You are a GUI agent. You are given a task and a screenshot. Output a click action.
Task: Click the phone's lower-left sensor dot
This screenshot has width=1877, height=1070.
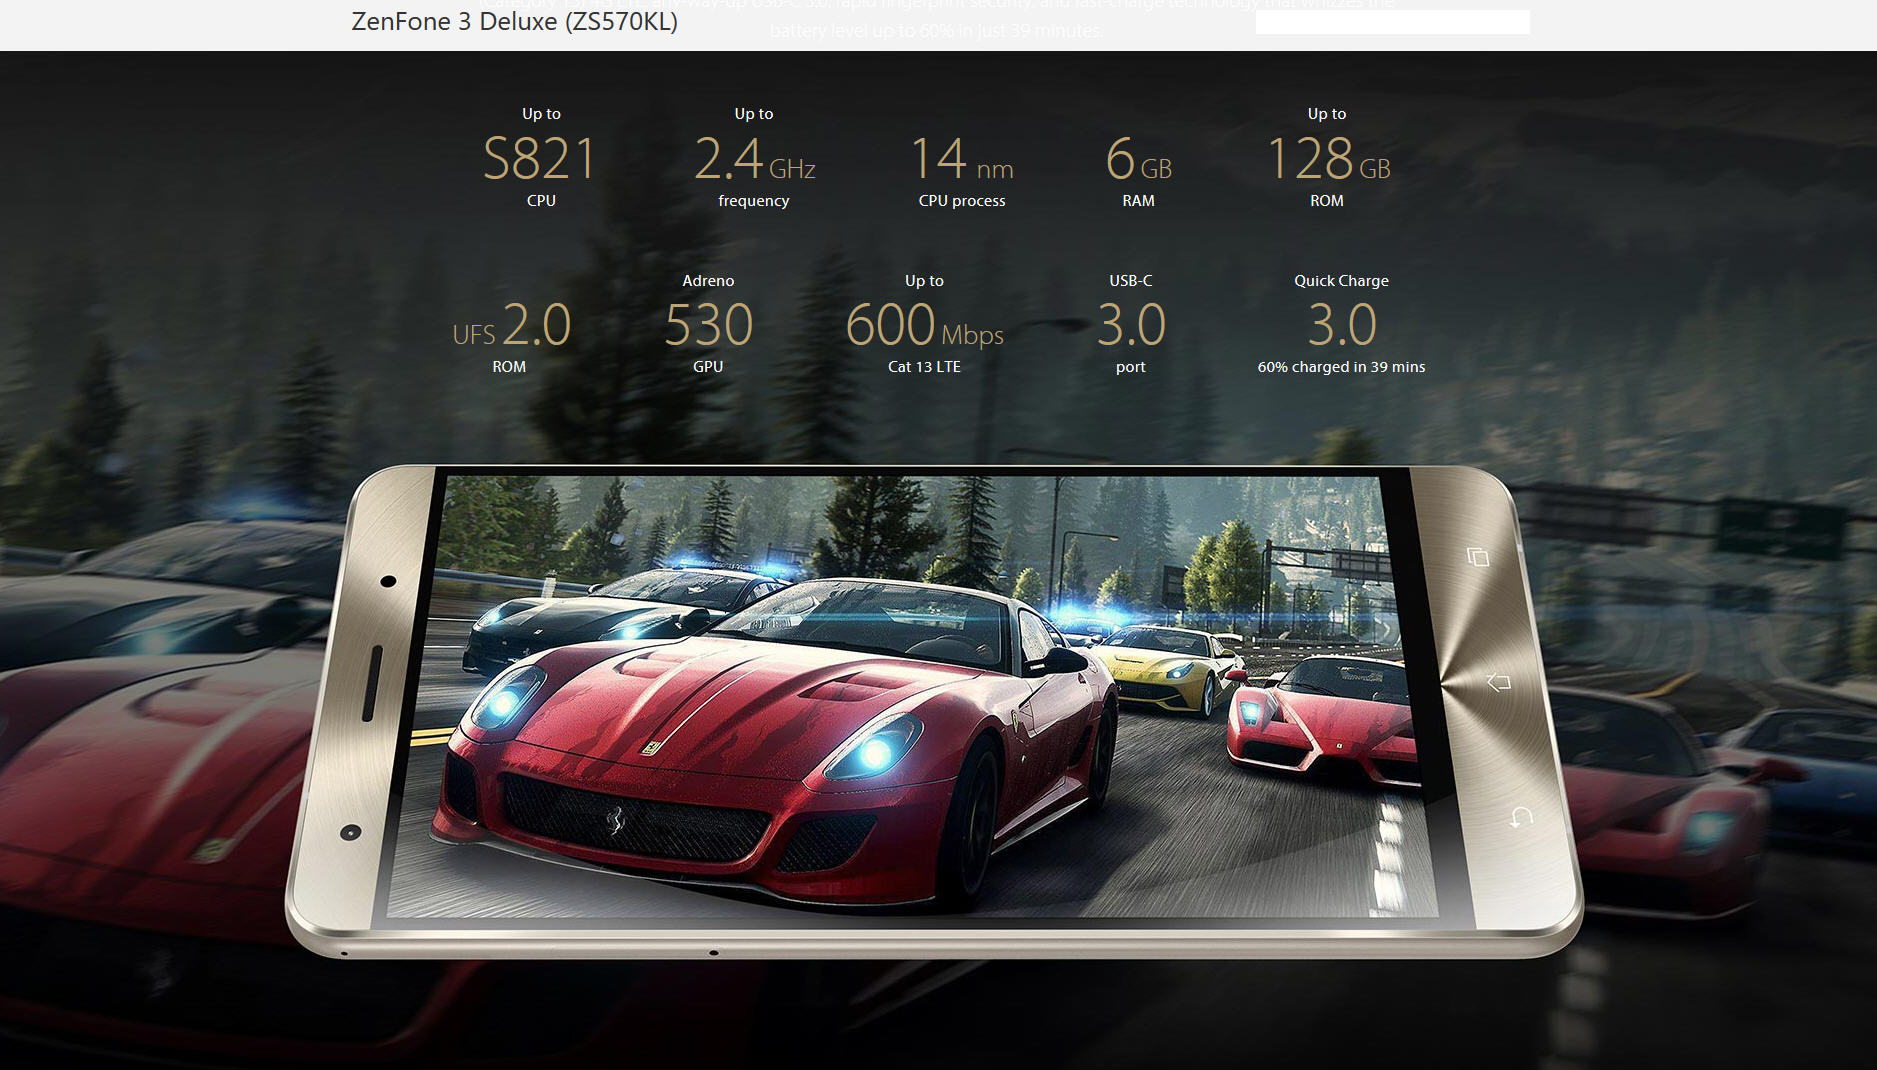[350, 832]
